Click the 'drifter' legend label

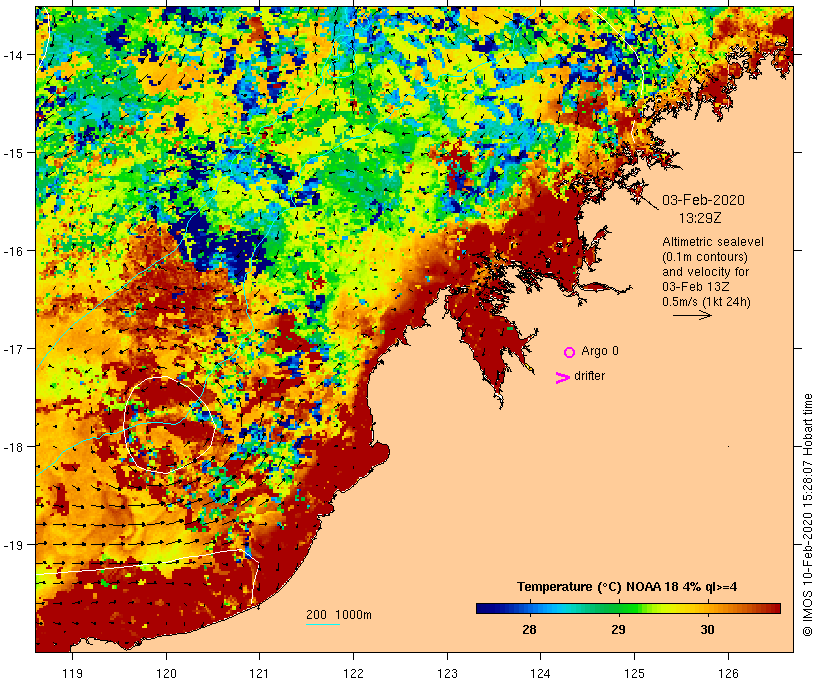589,376
